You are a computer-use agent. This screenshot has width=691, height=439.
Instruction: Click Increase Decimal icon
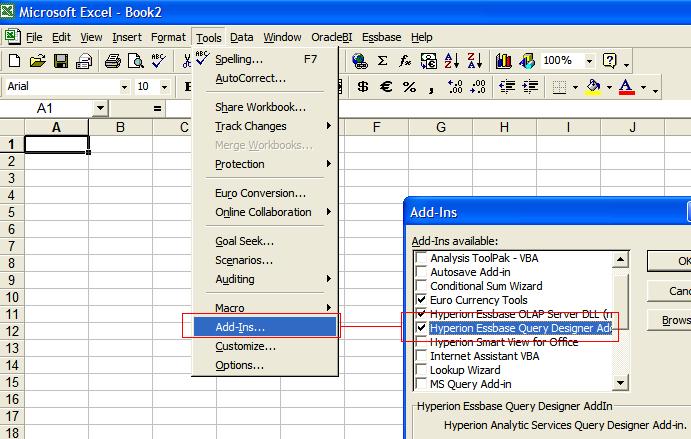pos(455,86)
